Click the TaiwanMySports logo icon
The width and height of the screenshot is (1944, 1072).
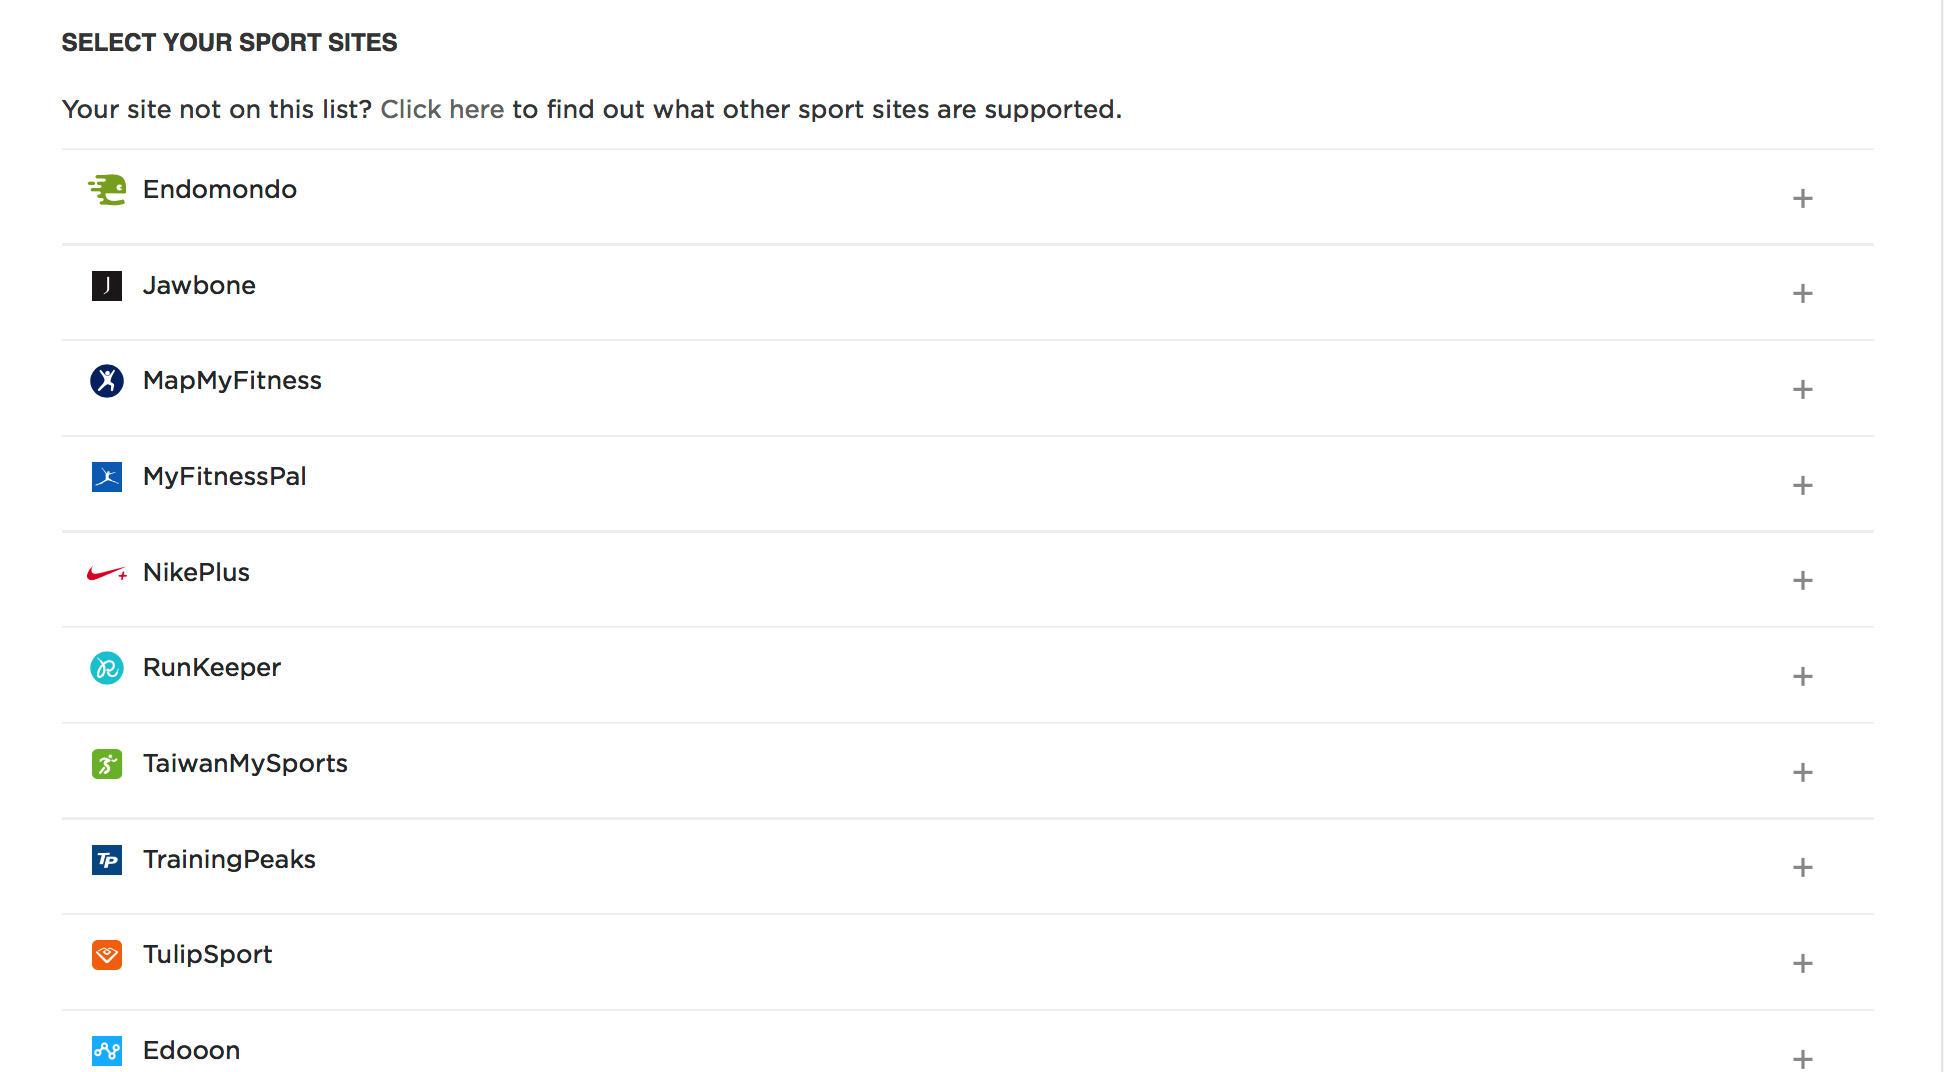(107, 764)
